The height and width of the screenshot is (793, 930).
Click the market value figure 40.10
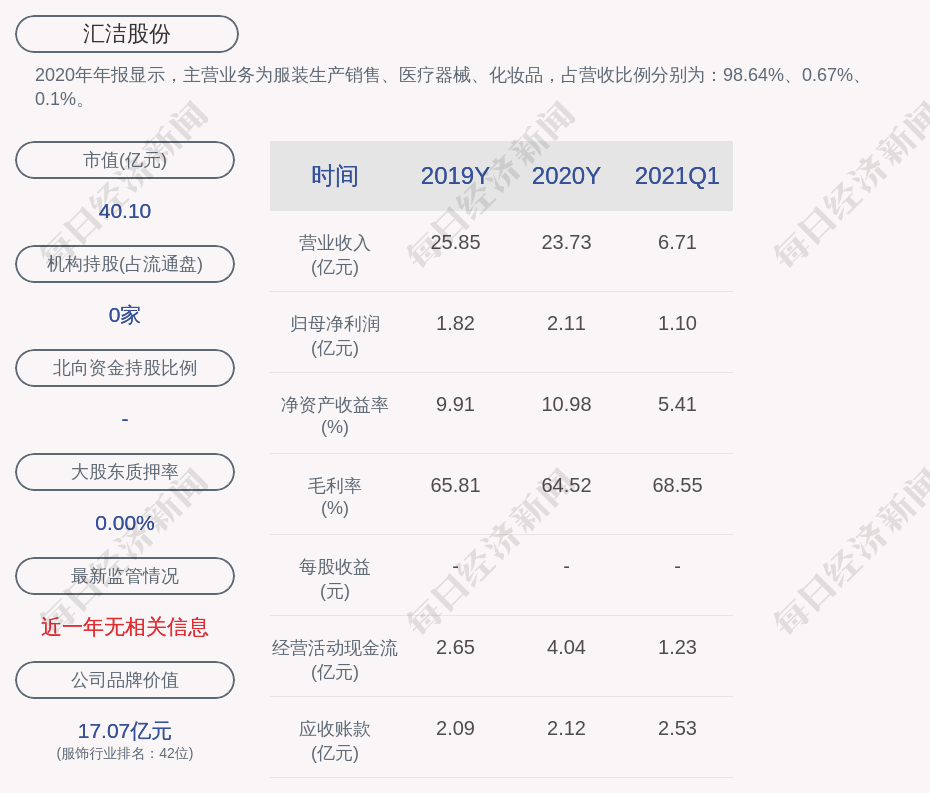click(x=125, y=211)
